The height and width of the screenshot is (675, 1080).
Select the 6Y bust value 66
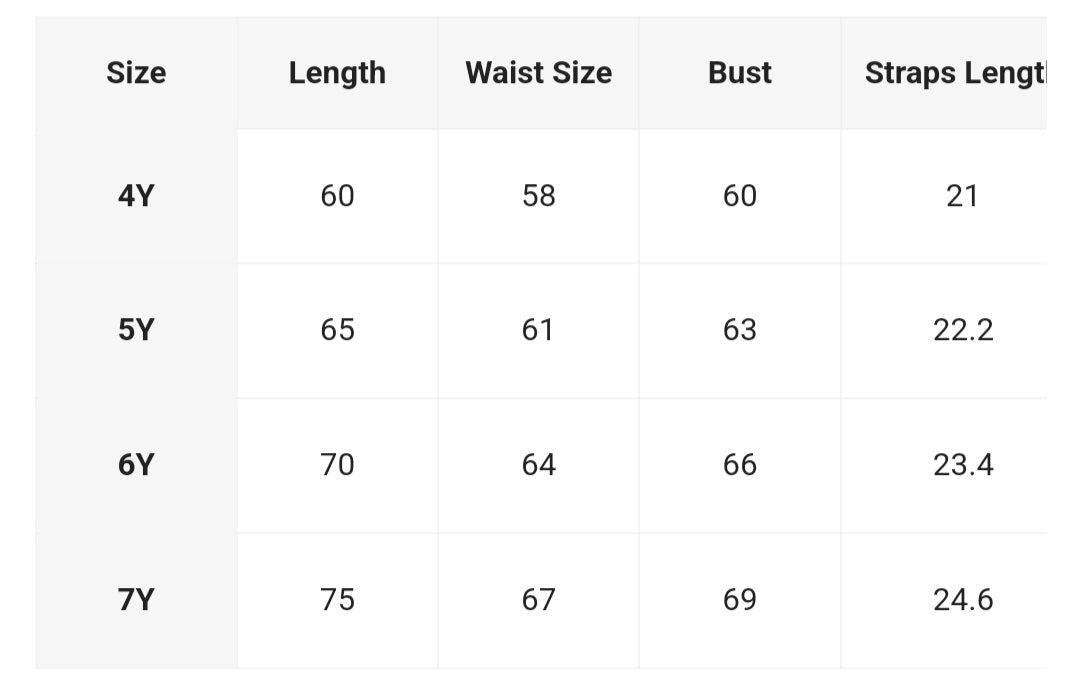pos(740,465)
